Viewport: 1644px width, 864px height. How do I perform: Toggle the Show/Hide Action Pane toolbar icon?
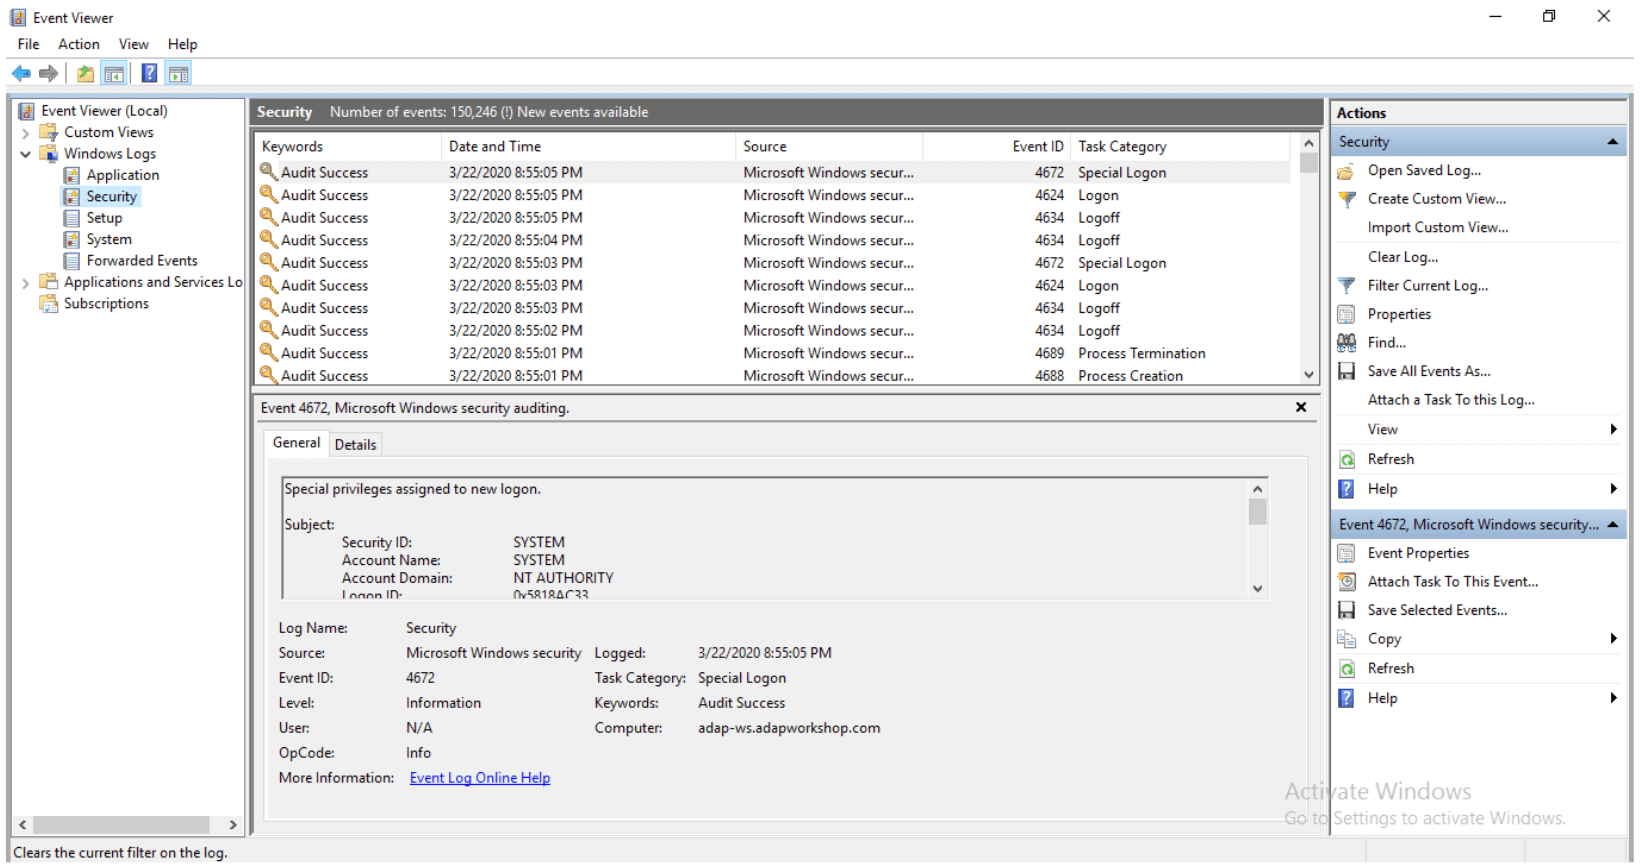(178, 73)
